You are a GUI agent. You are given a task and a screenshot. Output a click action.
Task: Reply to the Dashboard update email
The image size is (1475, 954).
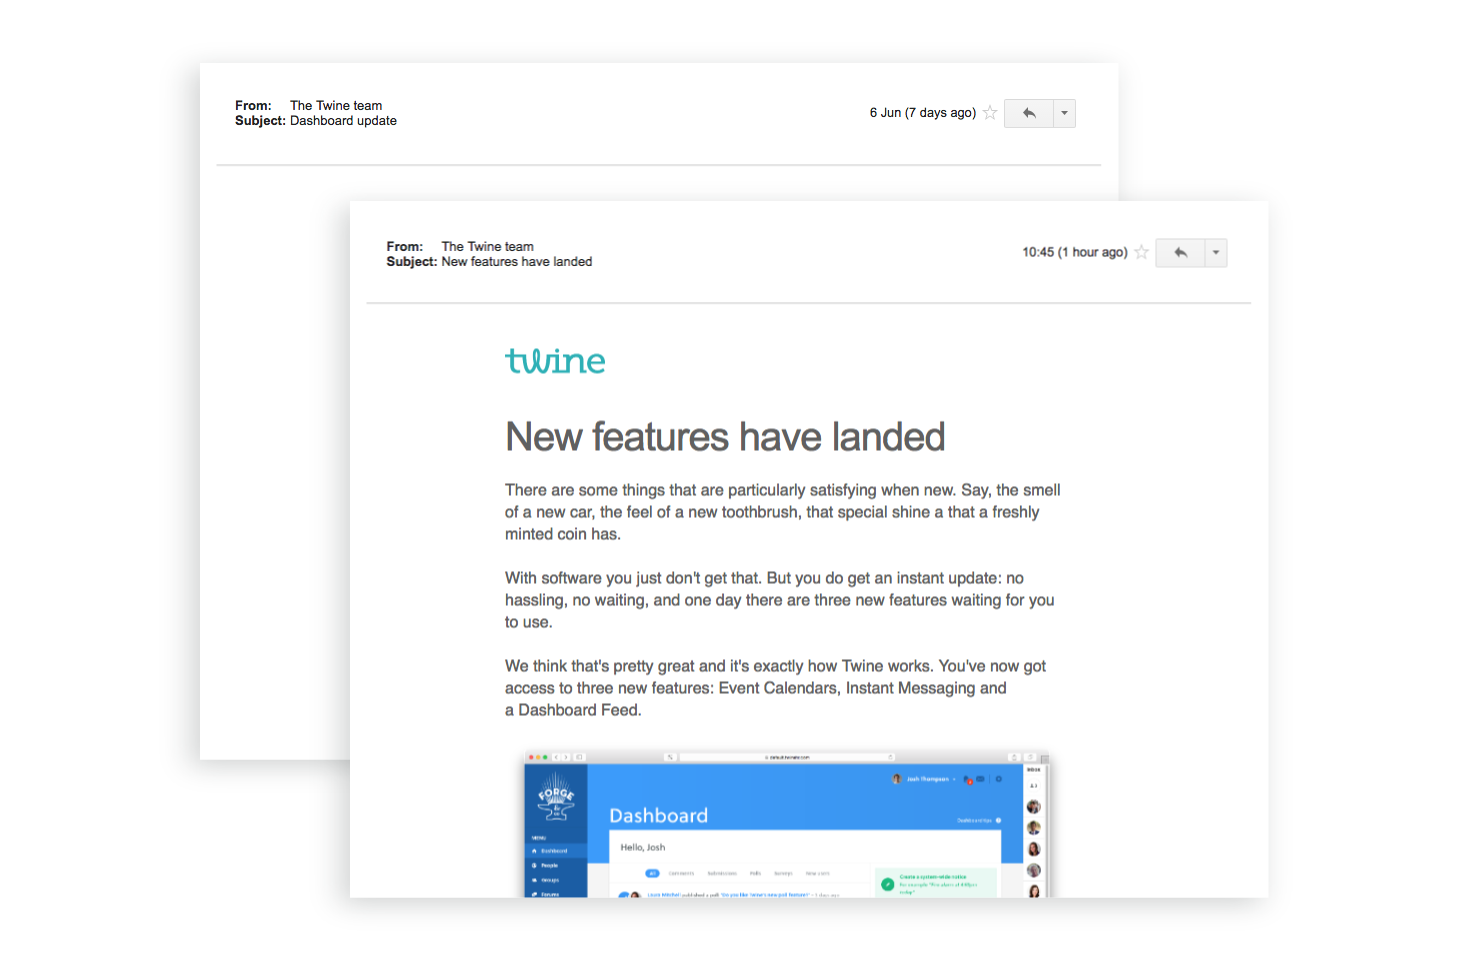click(1028, 113)
